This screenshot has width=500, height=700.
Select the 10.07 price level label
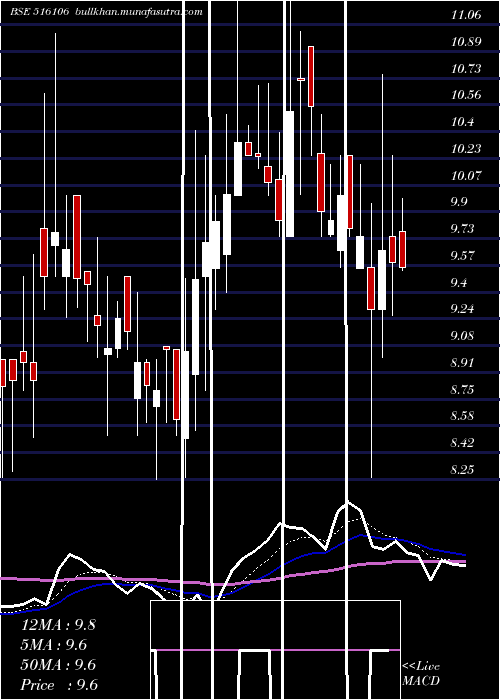coord(466,175)
